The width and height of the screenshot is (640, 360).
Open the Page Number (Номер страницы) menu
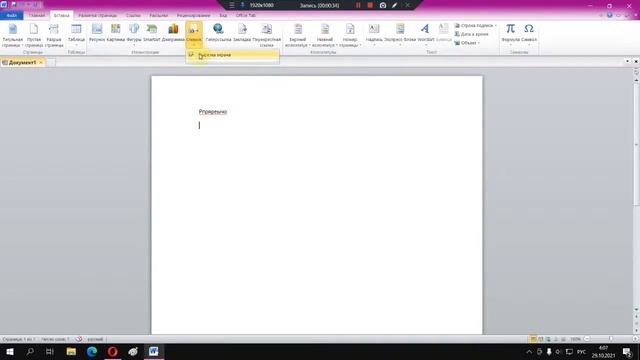click(x=350, y=36)
